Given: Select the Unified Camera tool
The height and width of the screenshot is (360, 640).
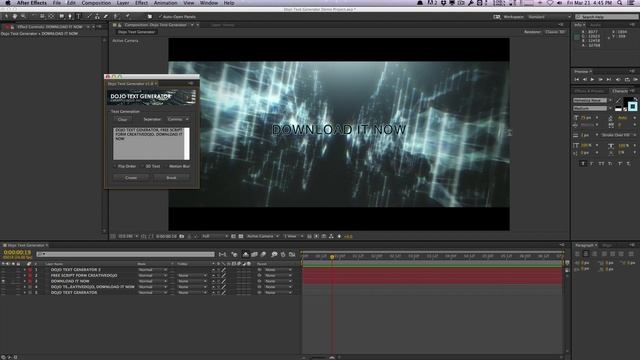Looking at the screenshot, I should 42,17.
